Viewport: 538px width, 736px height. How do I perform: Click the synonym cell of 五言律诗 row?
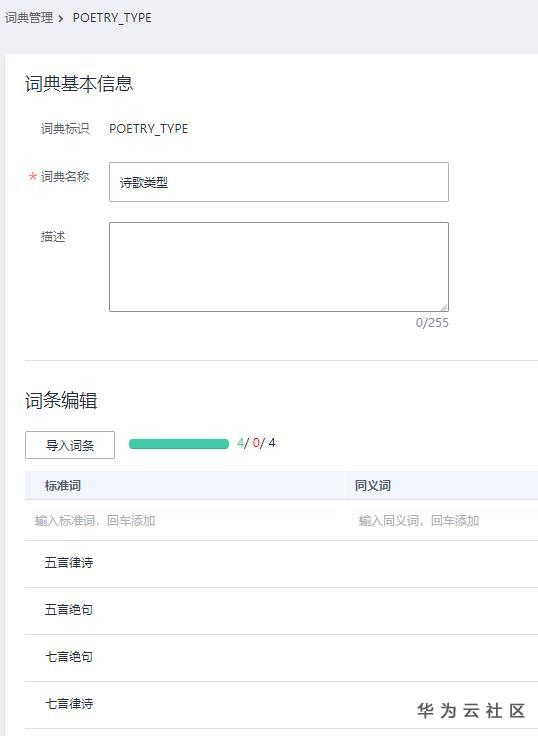[441, 563]
